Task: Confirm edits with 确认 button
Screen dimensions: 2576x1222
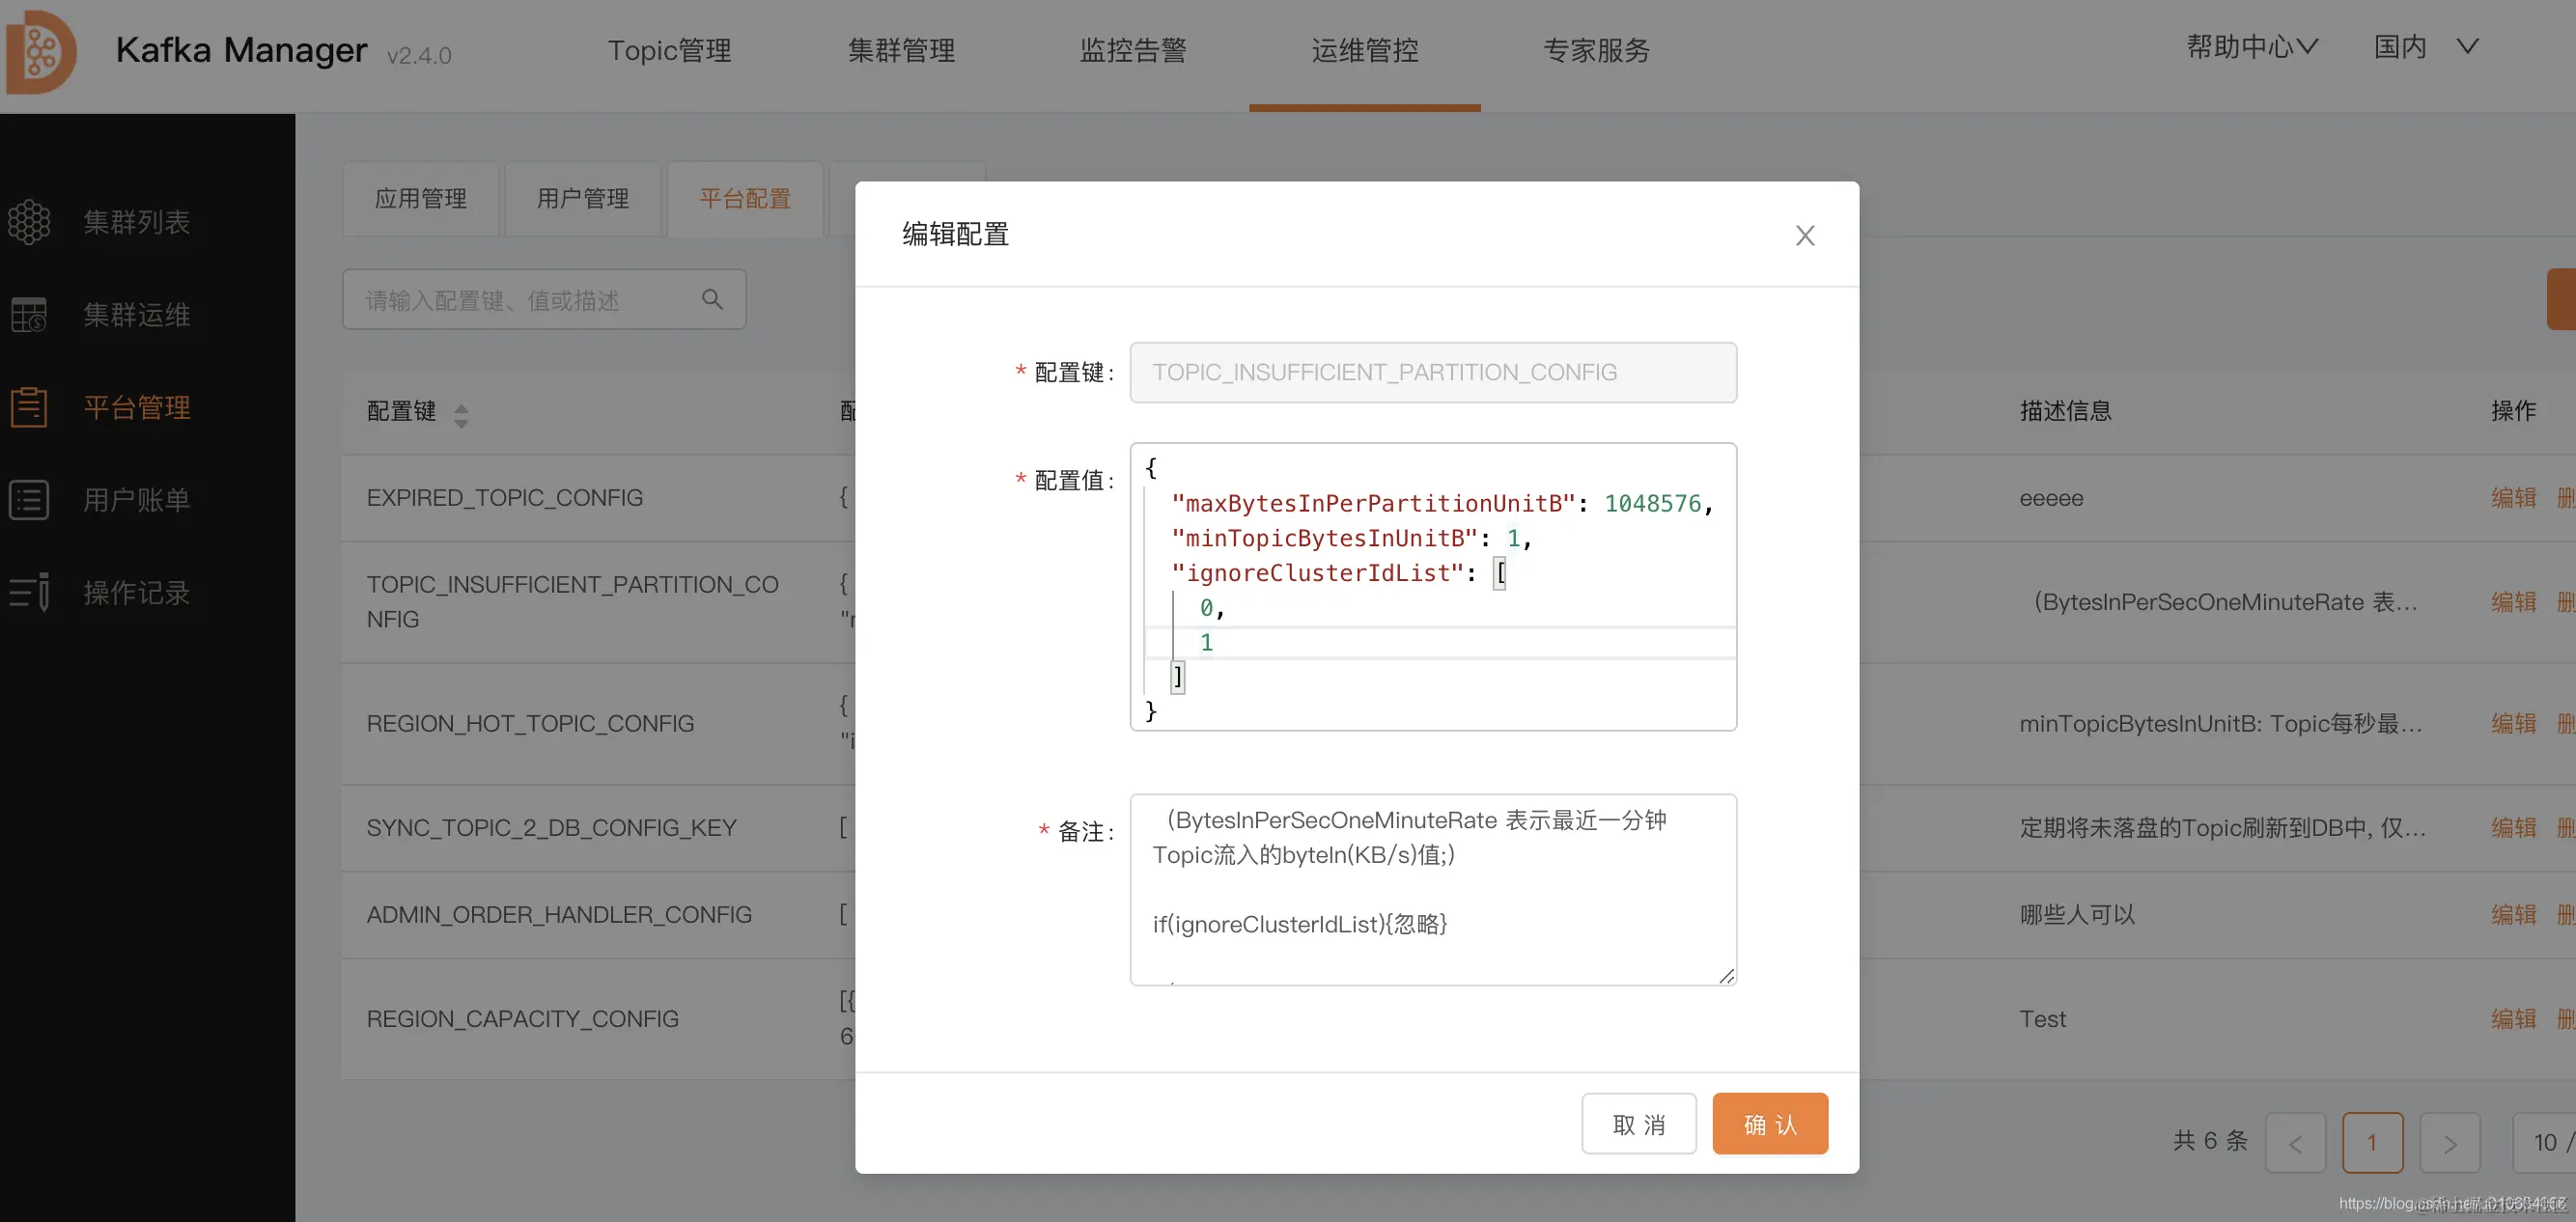Action: (1769, 1124)
